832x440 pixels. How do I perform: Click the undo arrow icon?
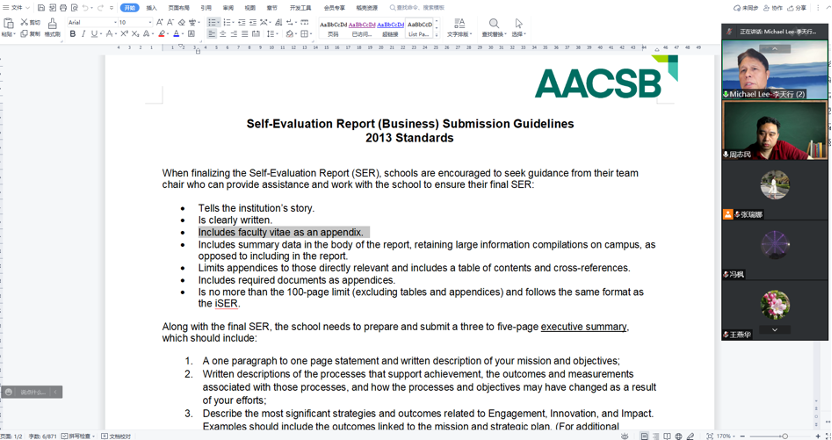pyautogui.click(x=85, y=7)
